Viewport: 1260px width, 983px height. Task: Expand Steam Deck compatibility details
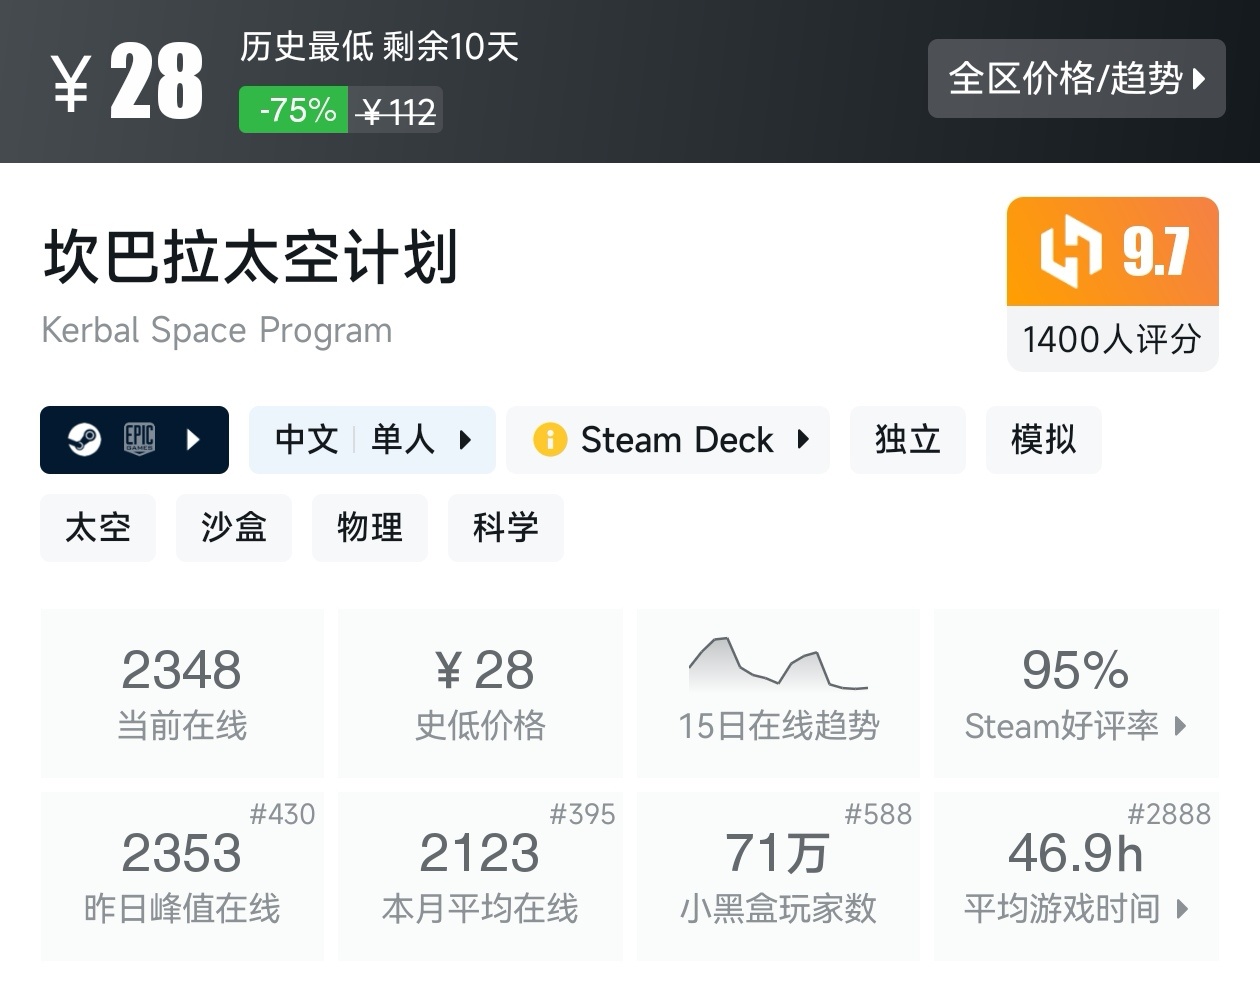[805, 440]
